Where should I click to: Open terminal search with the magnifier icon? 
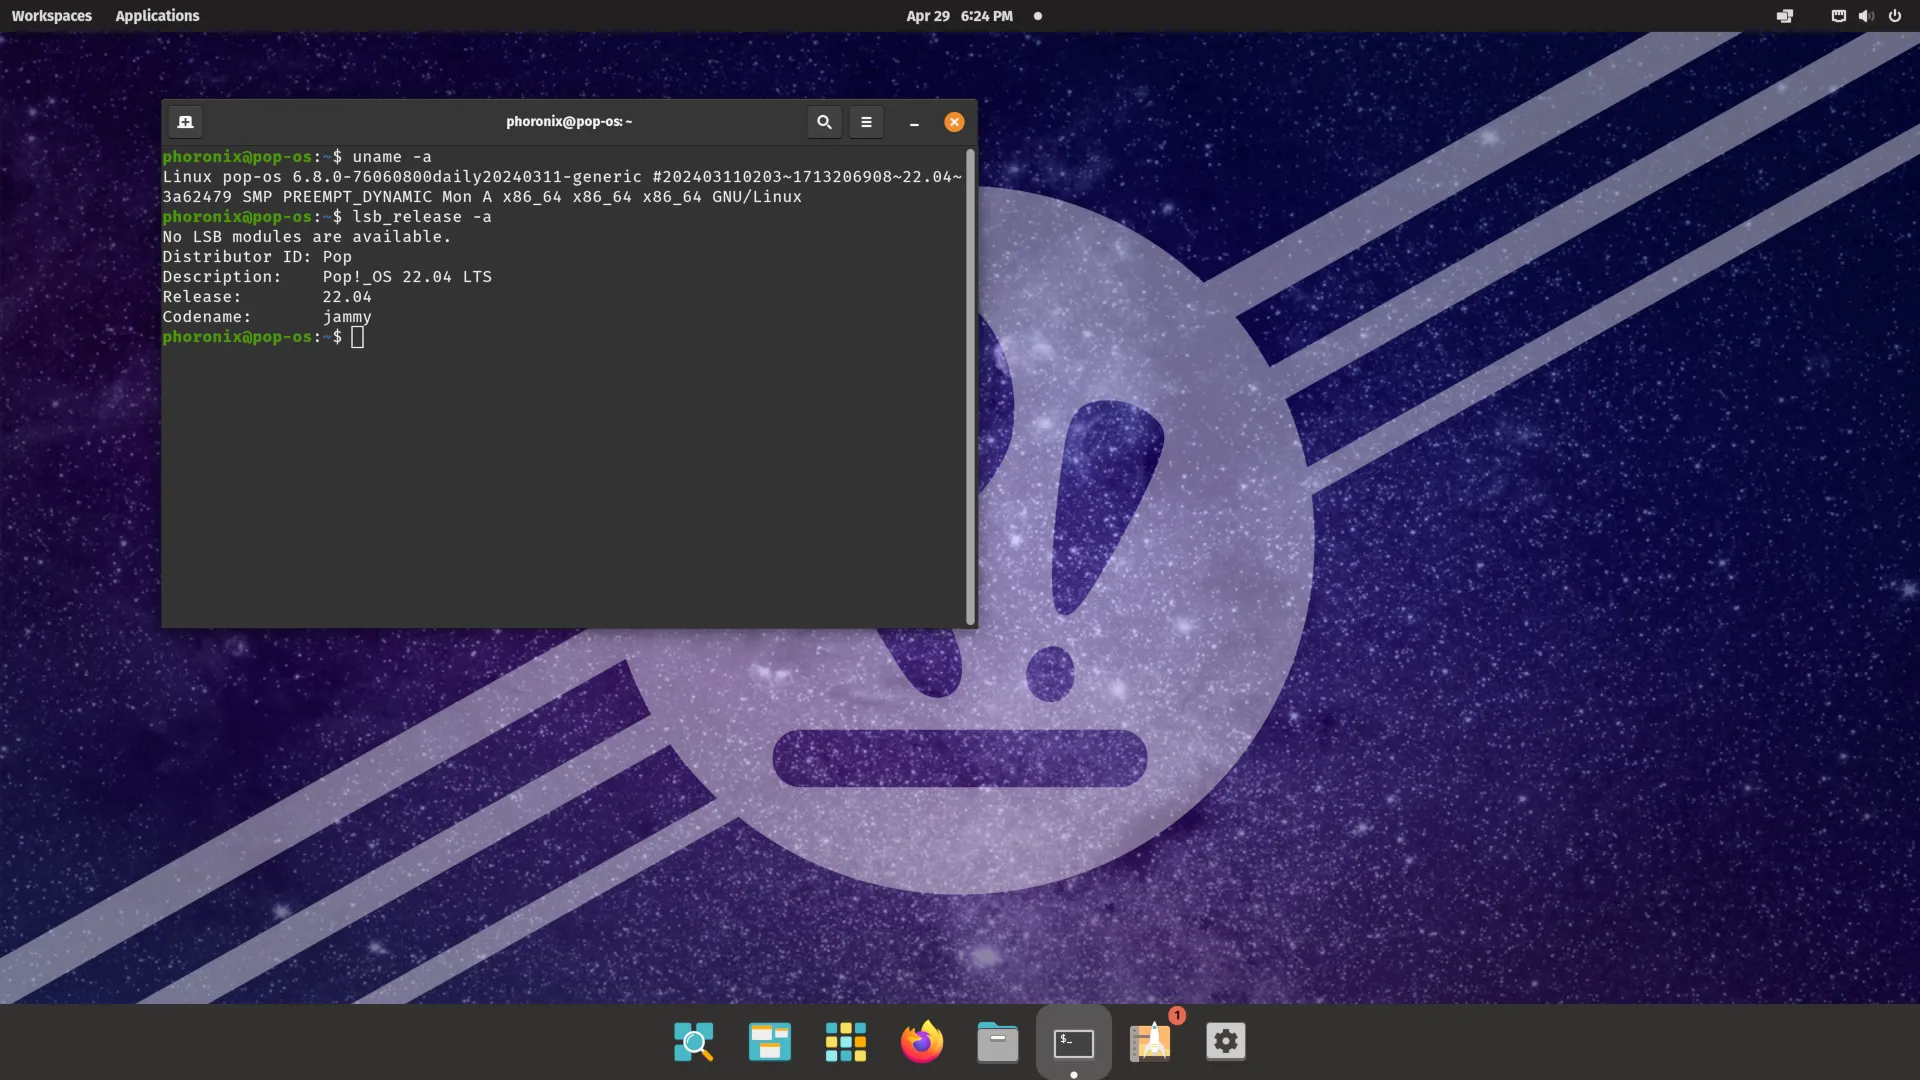824,122
